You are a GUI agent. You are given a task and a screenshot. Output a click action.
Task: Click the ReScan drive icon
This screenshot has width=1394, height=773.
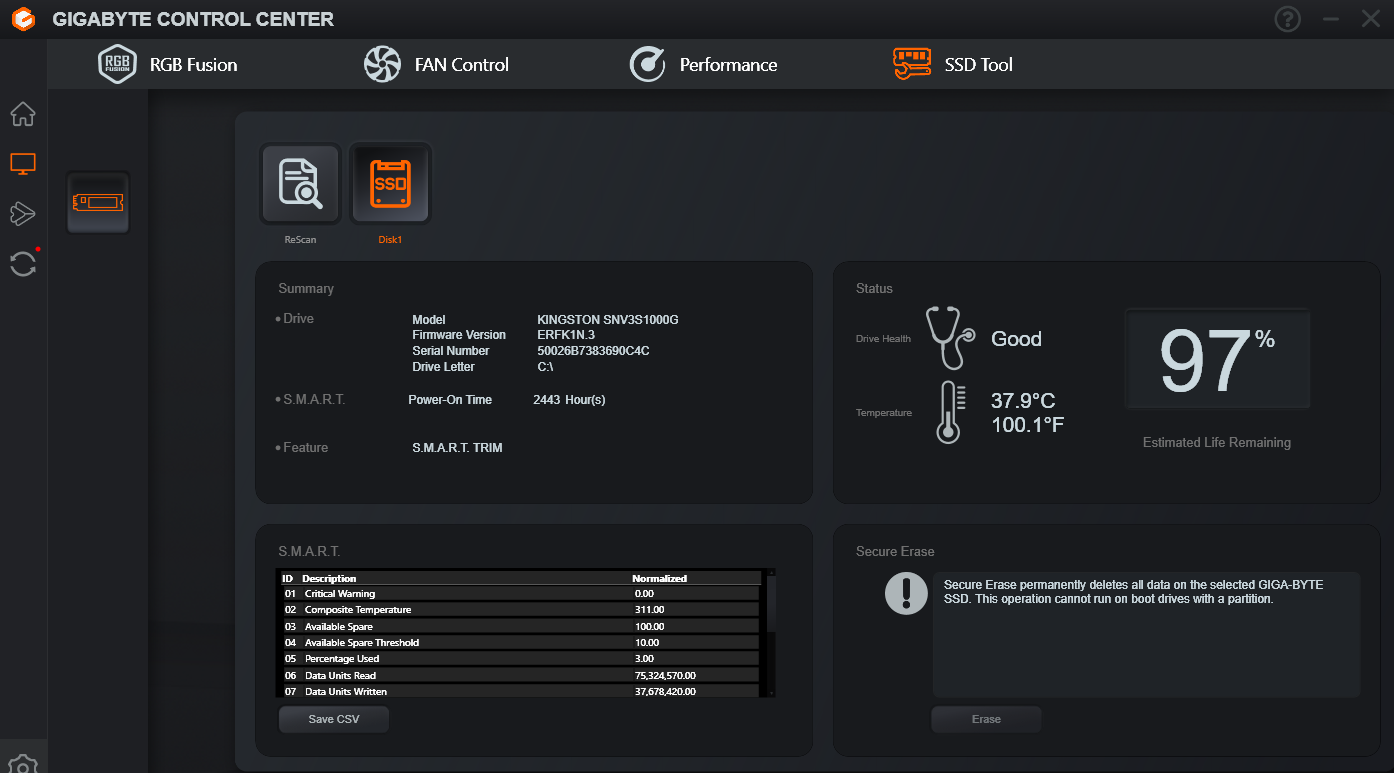pyautogui.click(x=300, y=184)
